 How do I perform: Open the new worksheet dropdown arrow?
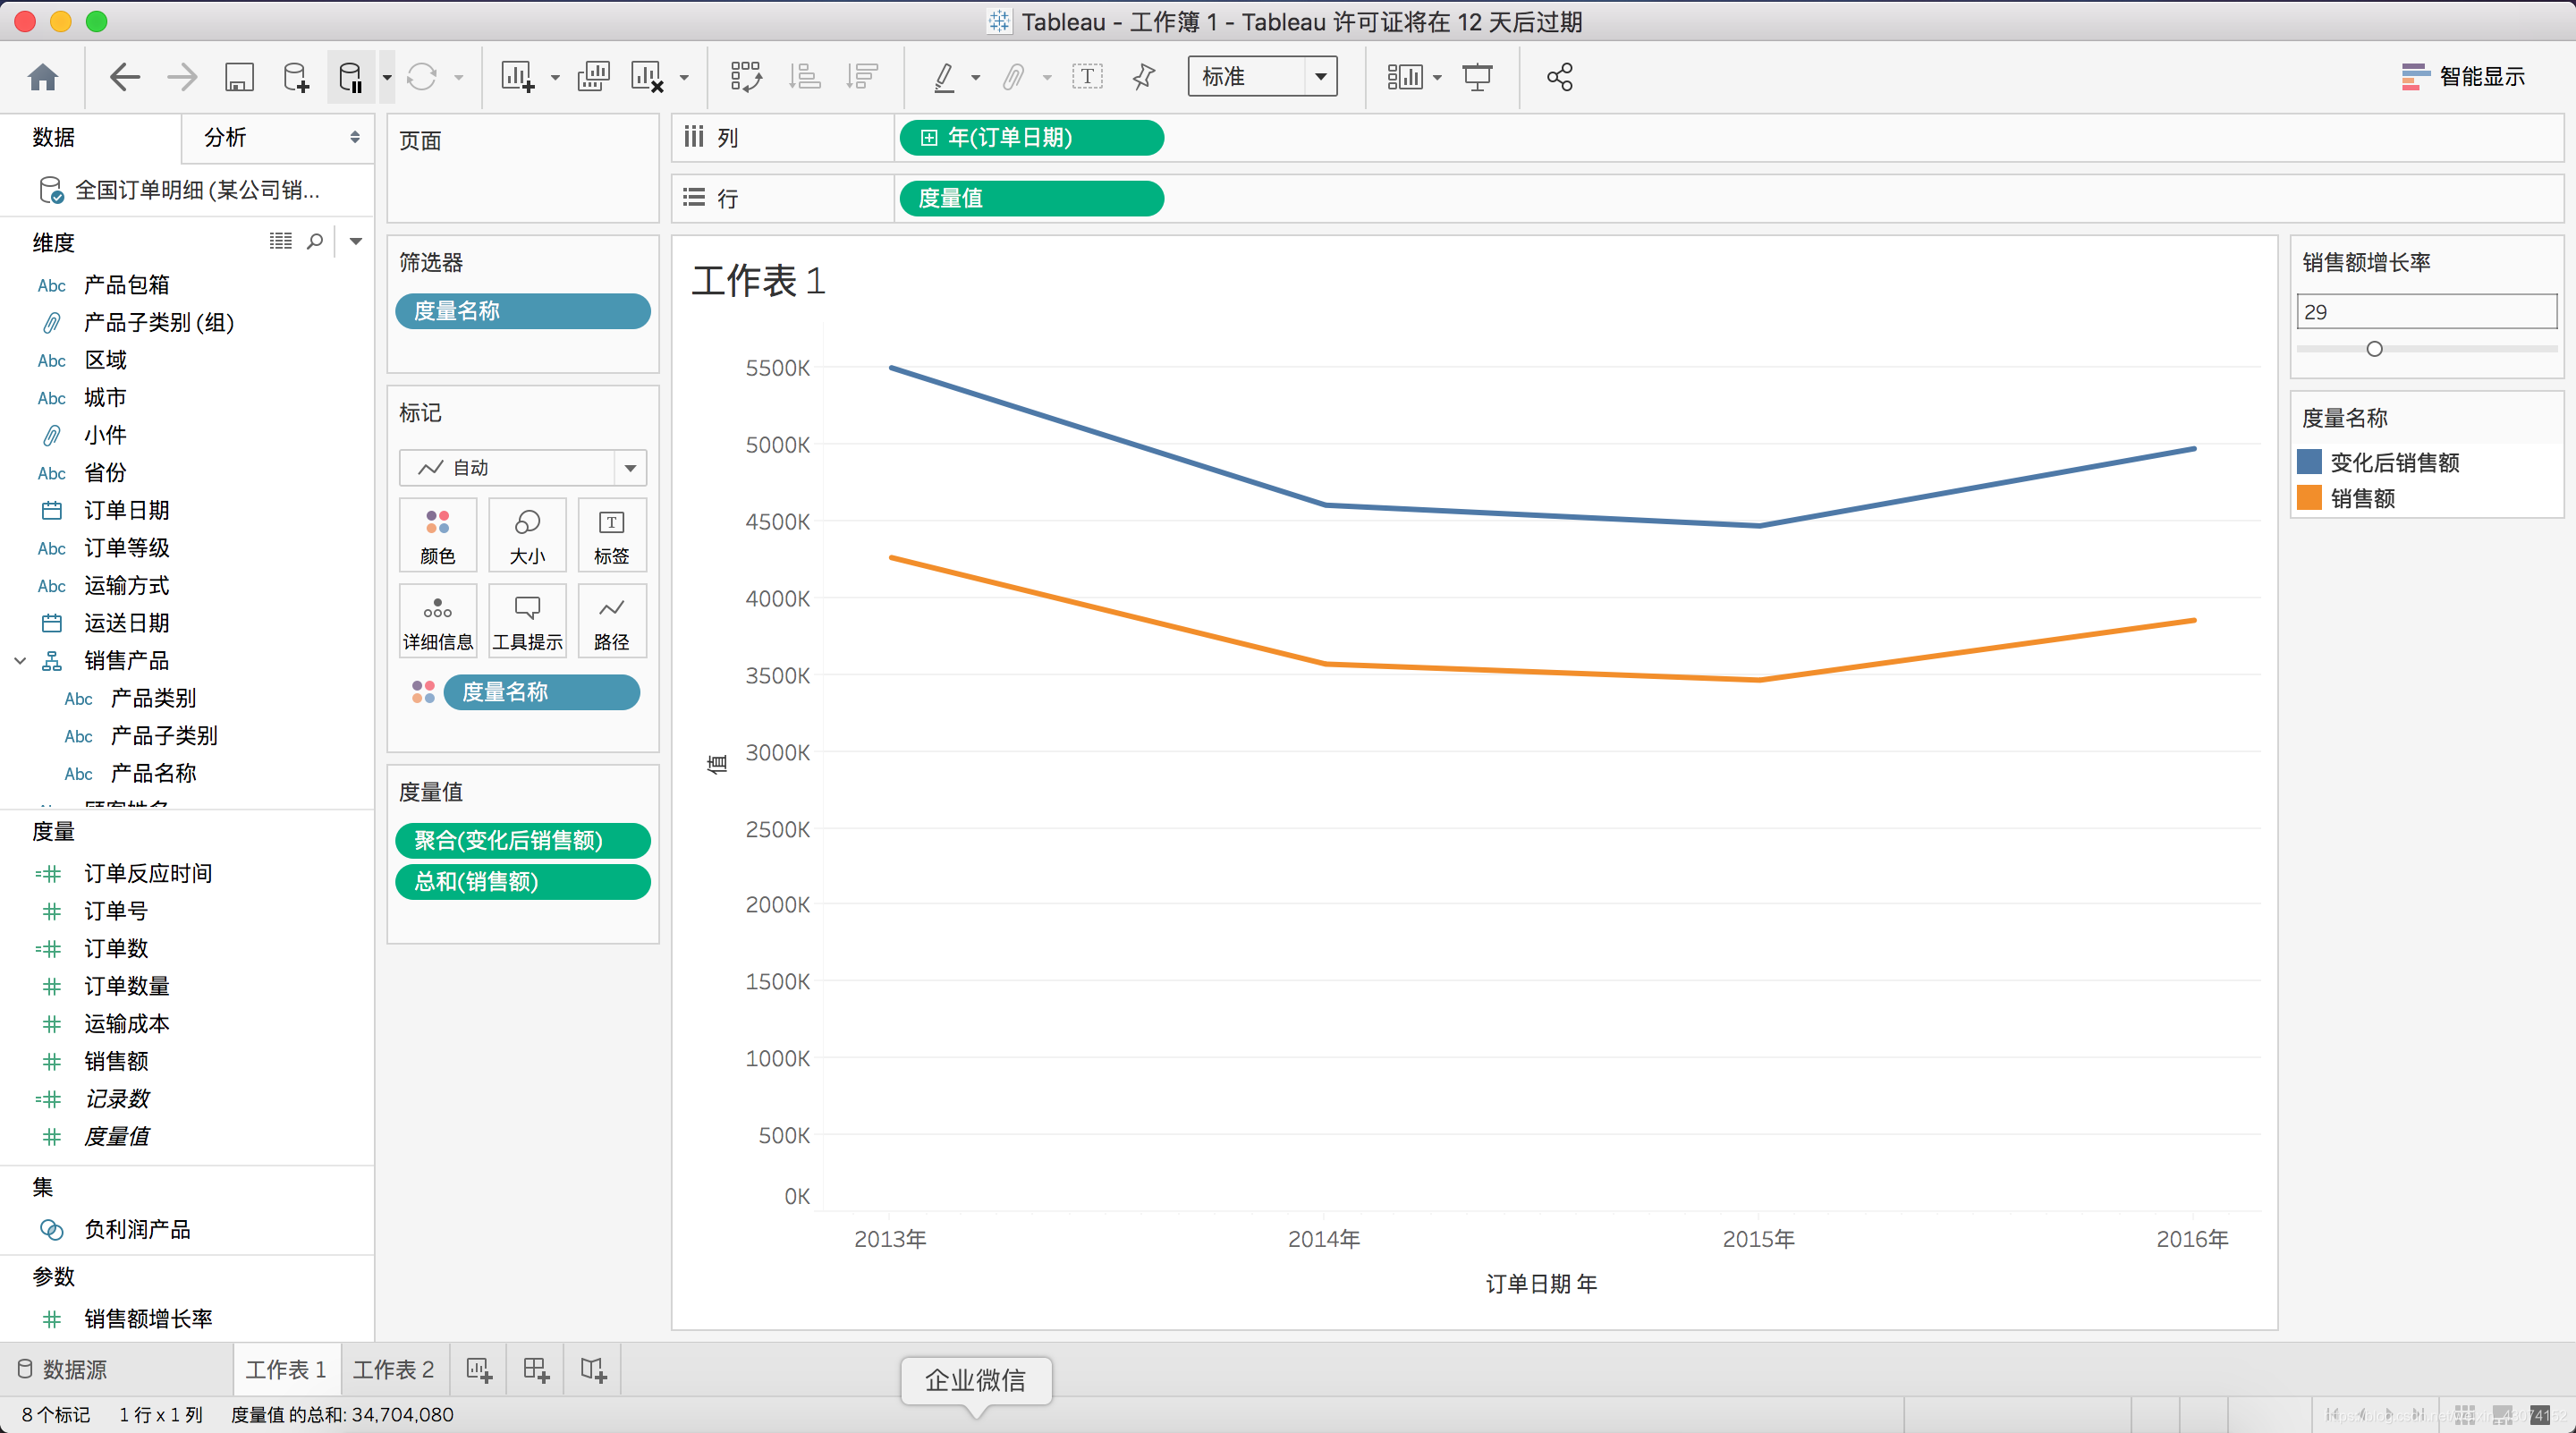pyautogui.click(x=554, y=77)
